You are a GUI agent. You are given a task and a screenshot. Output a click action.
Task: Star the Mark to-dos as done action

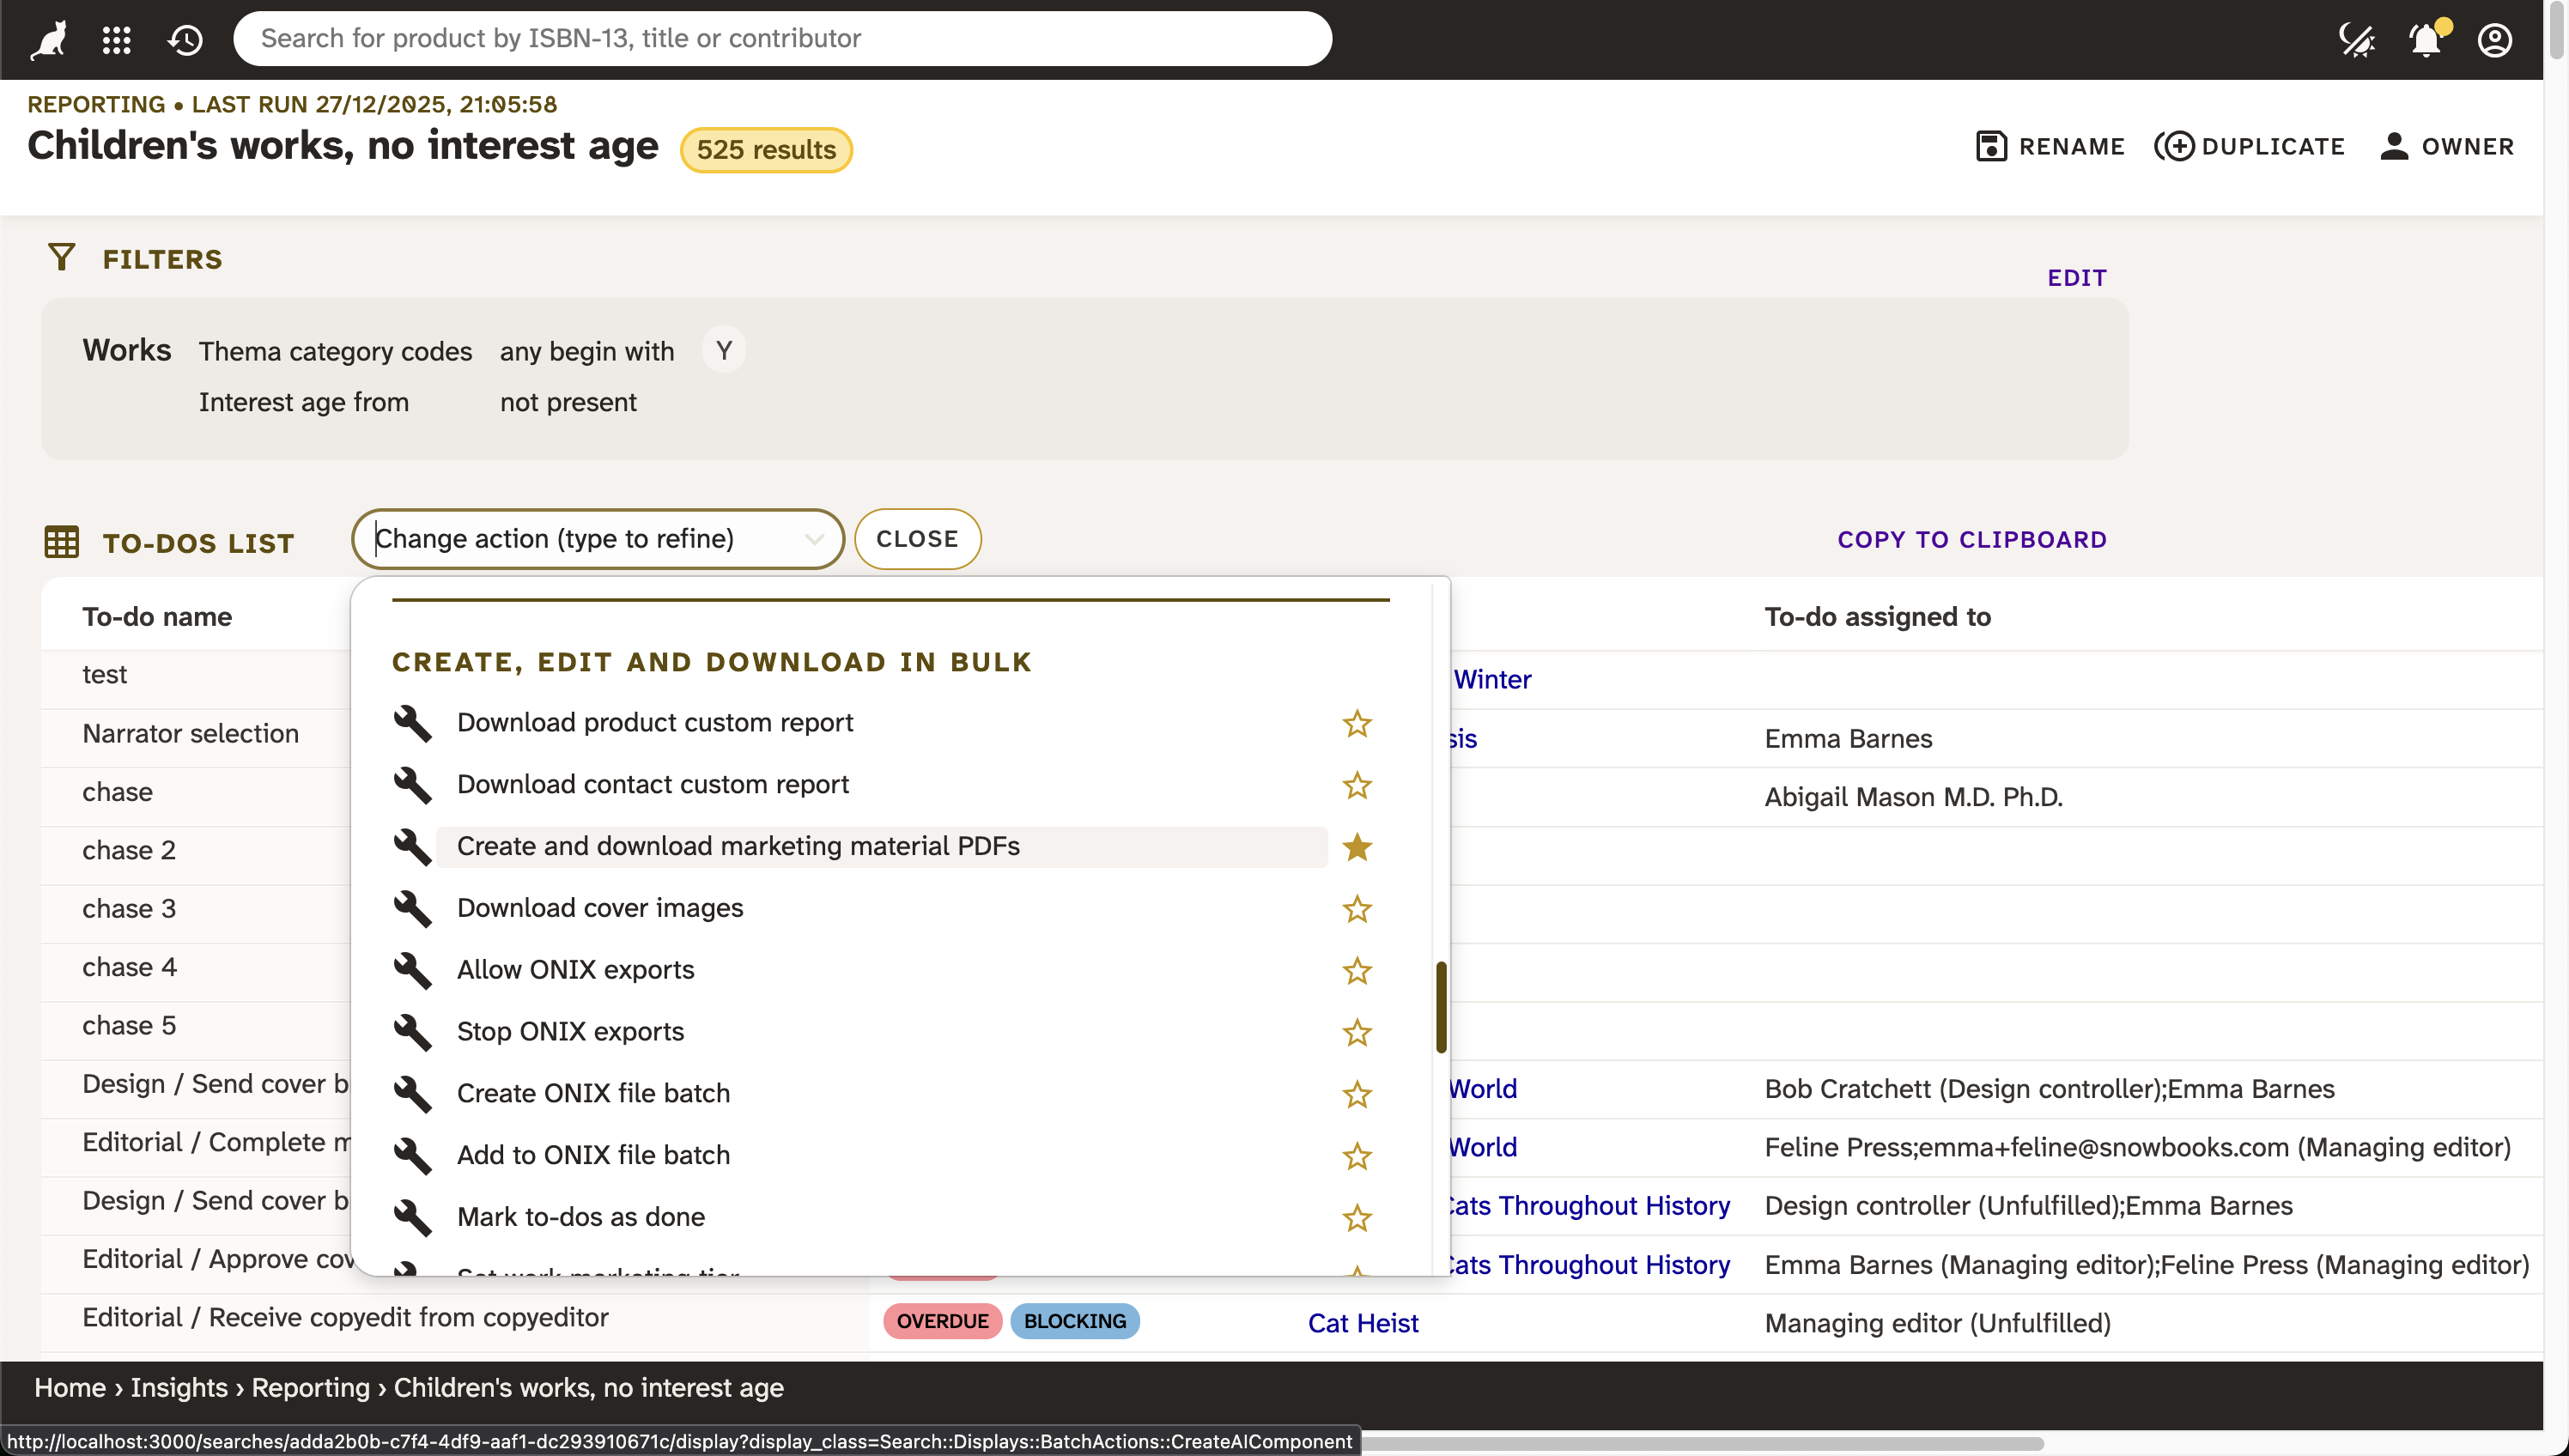tap(1356, 1218)
